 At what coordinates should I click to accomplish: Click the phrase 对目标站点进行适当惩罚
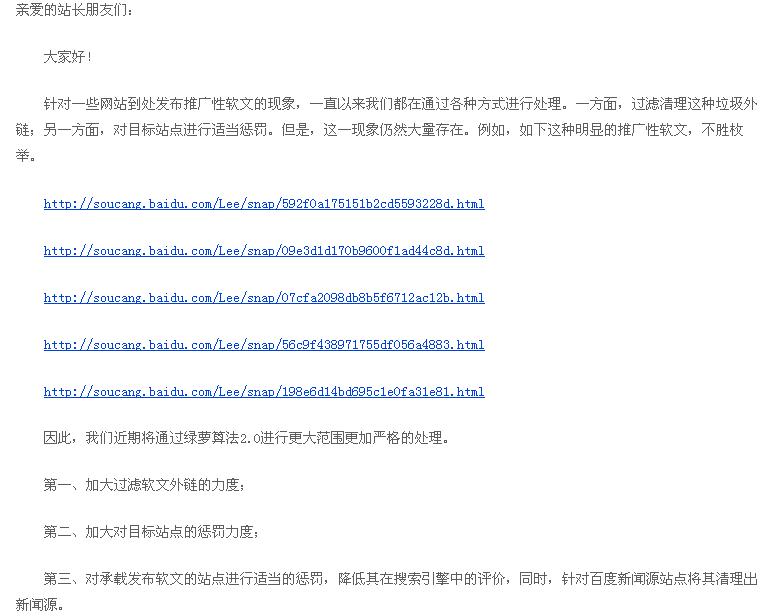190,130
